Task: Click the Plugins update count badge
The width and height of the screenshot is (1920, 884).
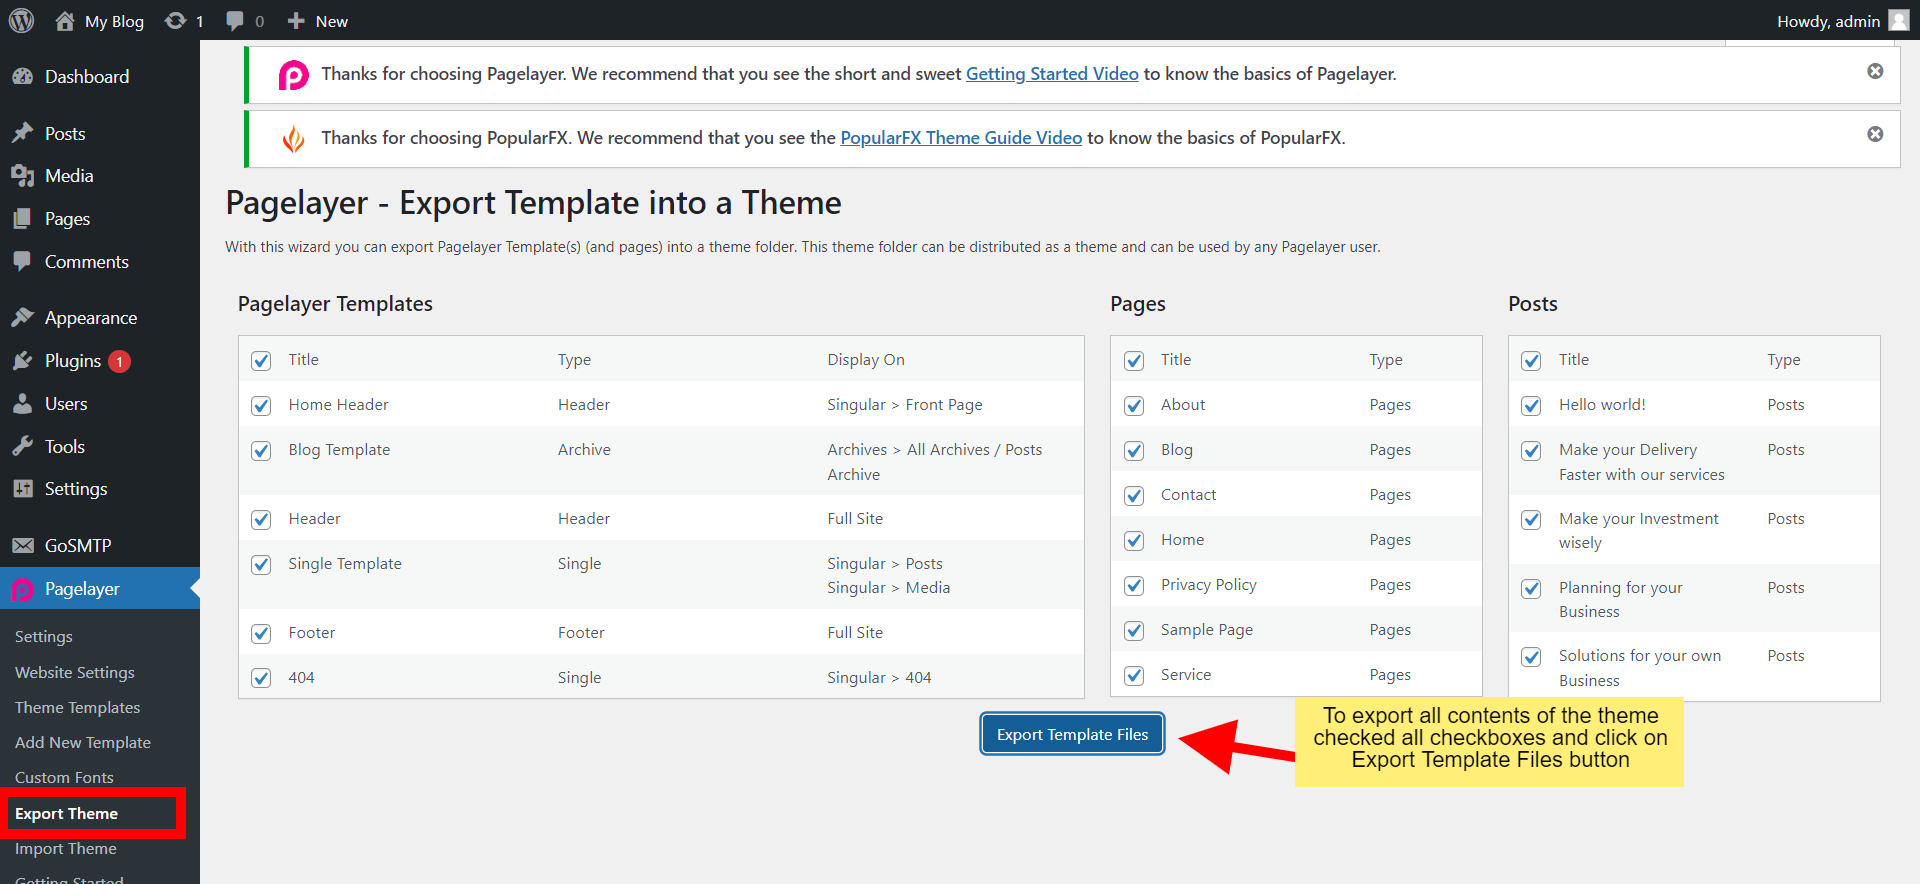Action: [119, 361]
